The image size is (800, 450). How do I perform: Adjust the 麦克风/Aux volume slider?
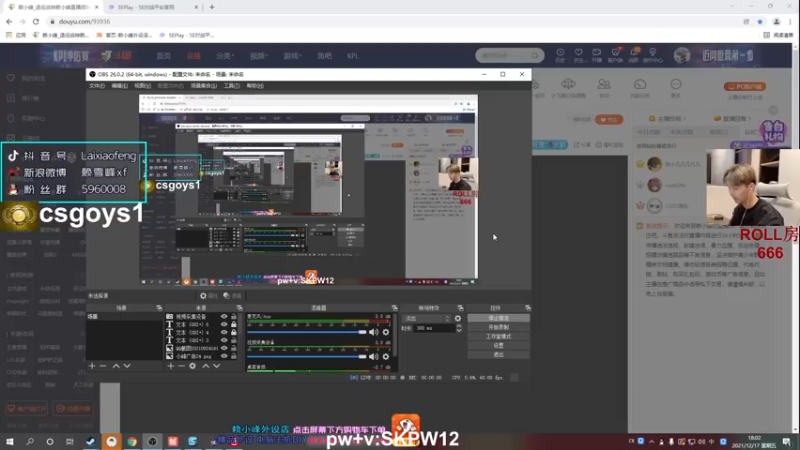(x=307, y=332)
